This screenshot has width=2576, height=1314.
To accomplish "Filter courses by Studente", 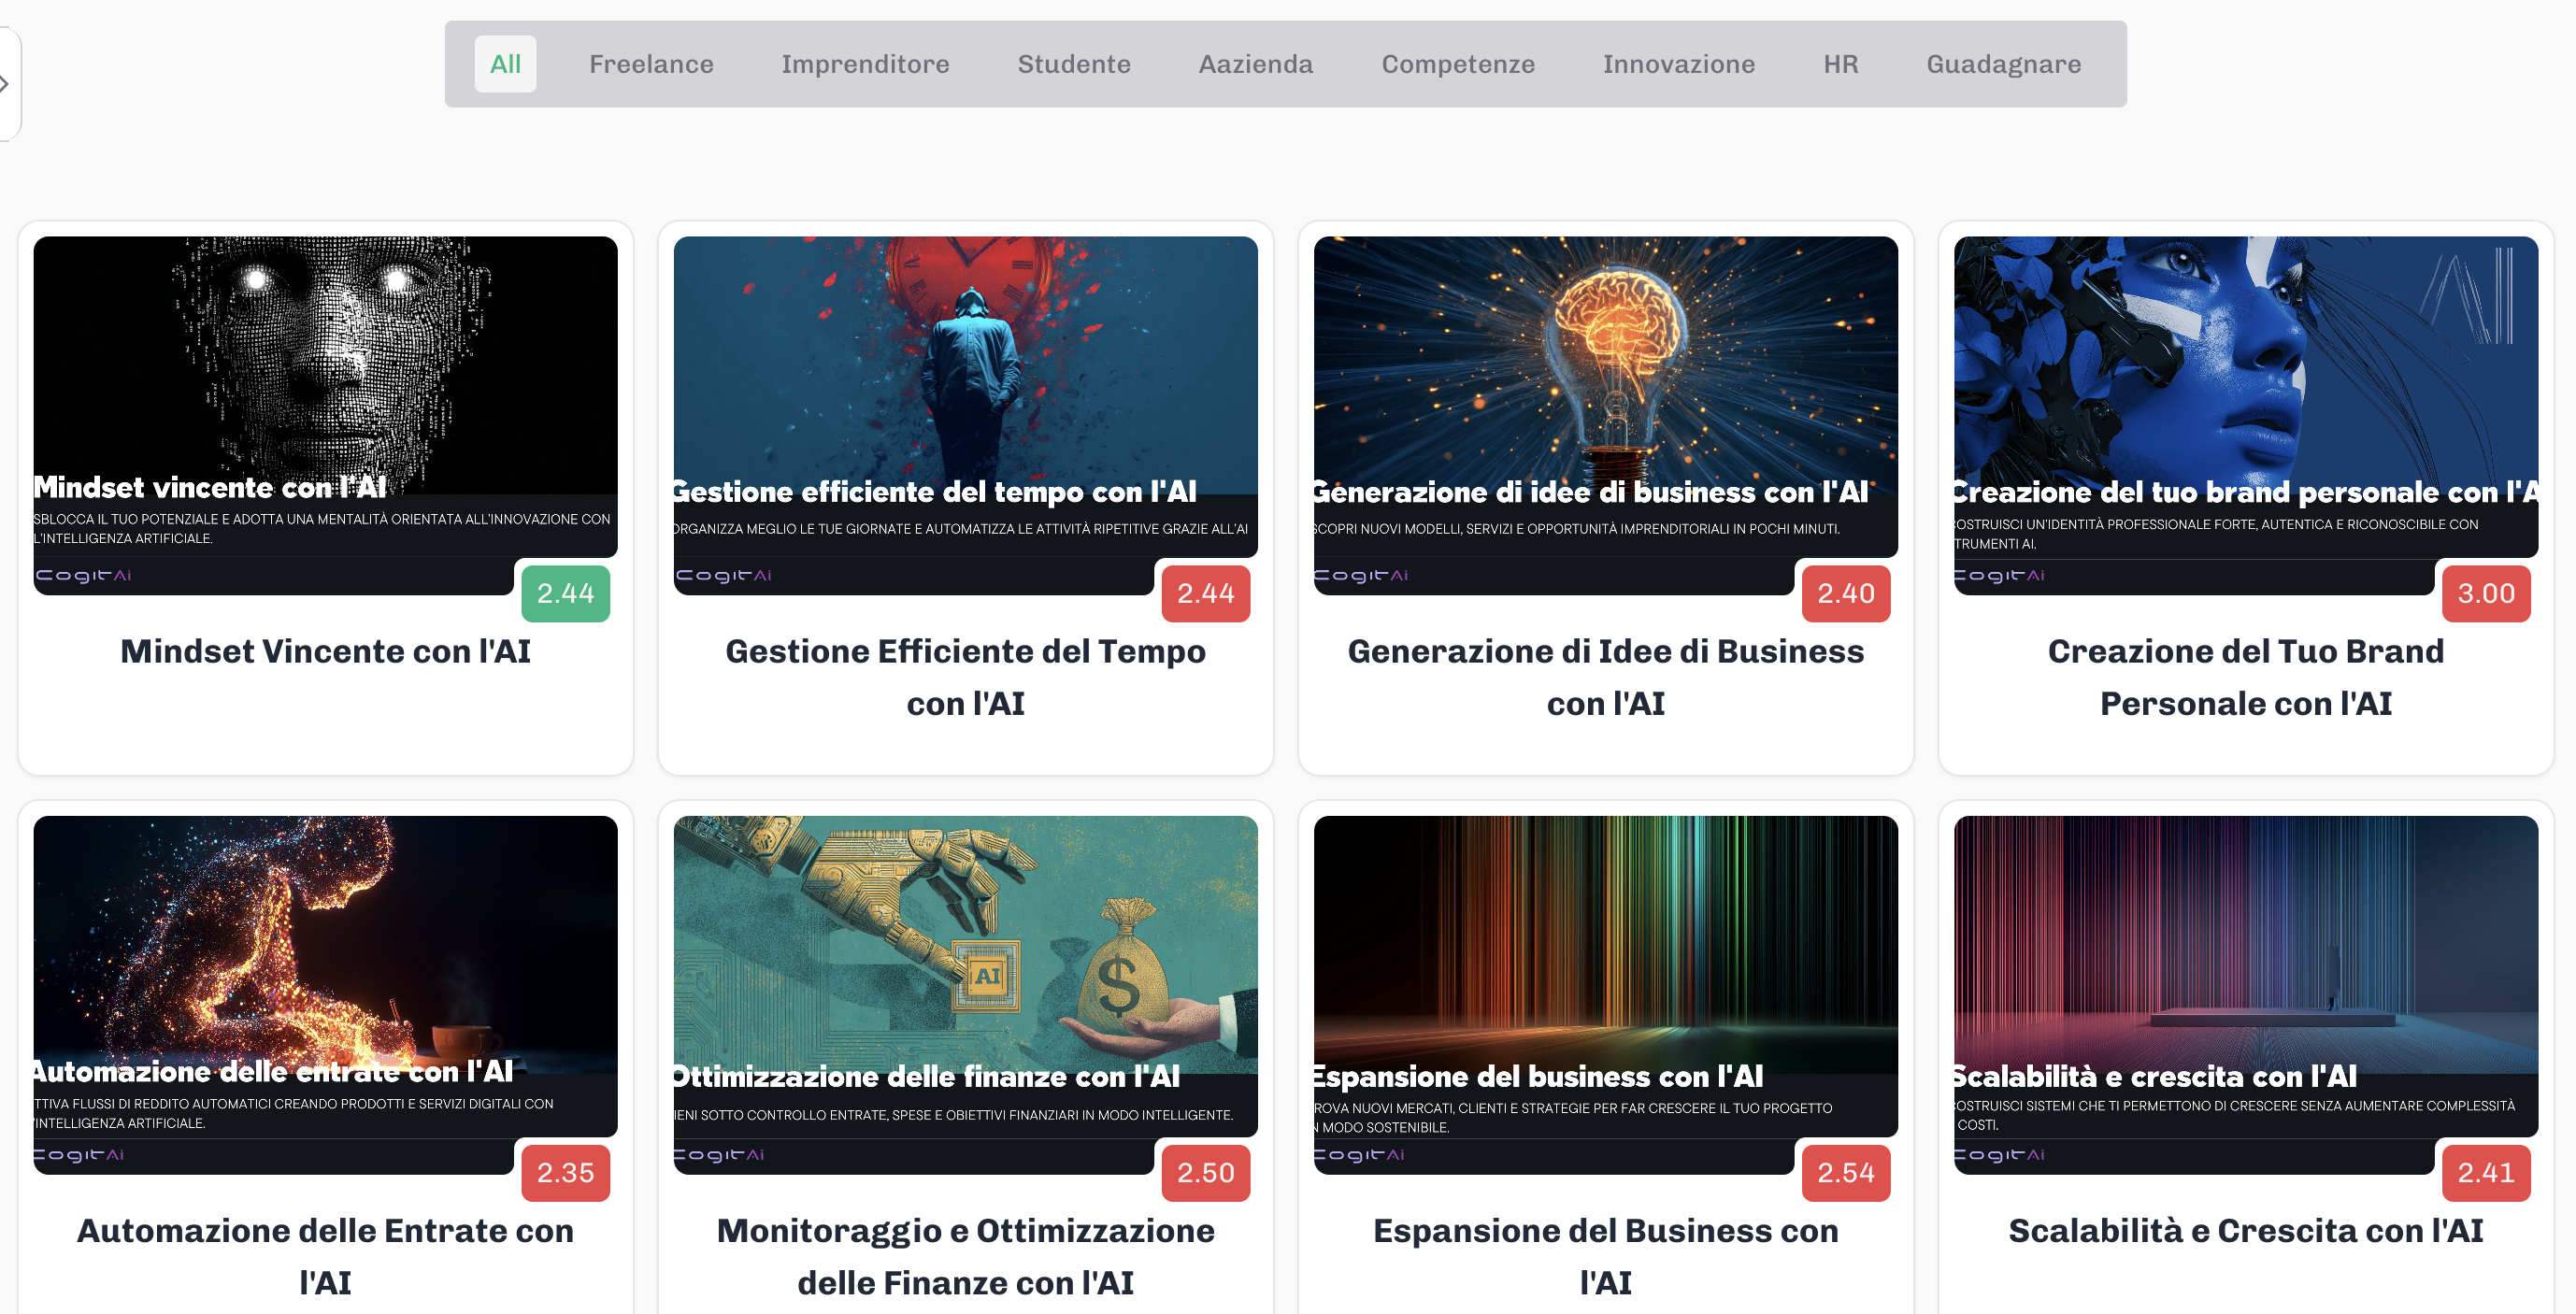I will pyautogui.click(x=1074, y=64).
